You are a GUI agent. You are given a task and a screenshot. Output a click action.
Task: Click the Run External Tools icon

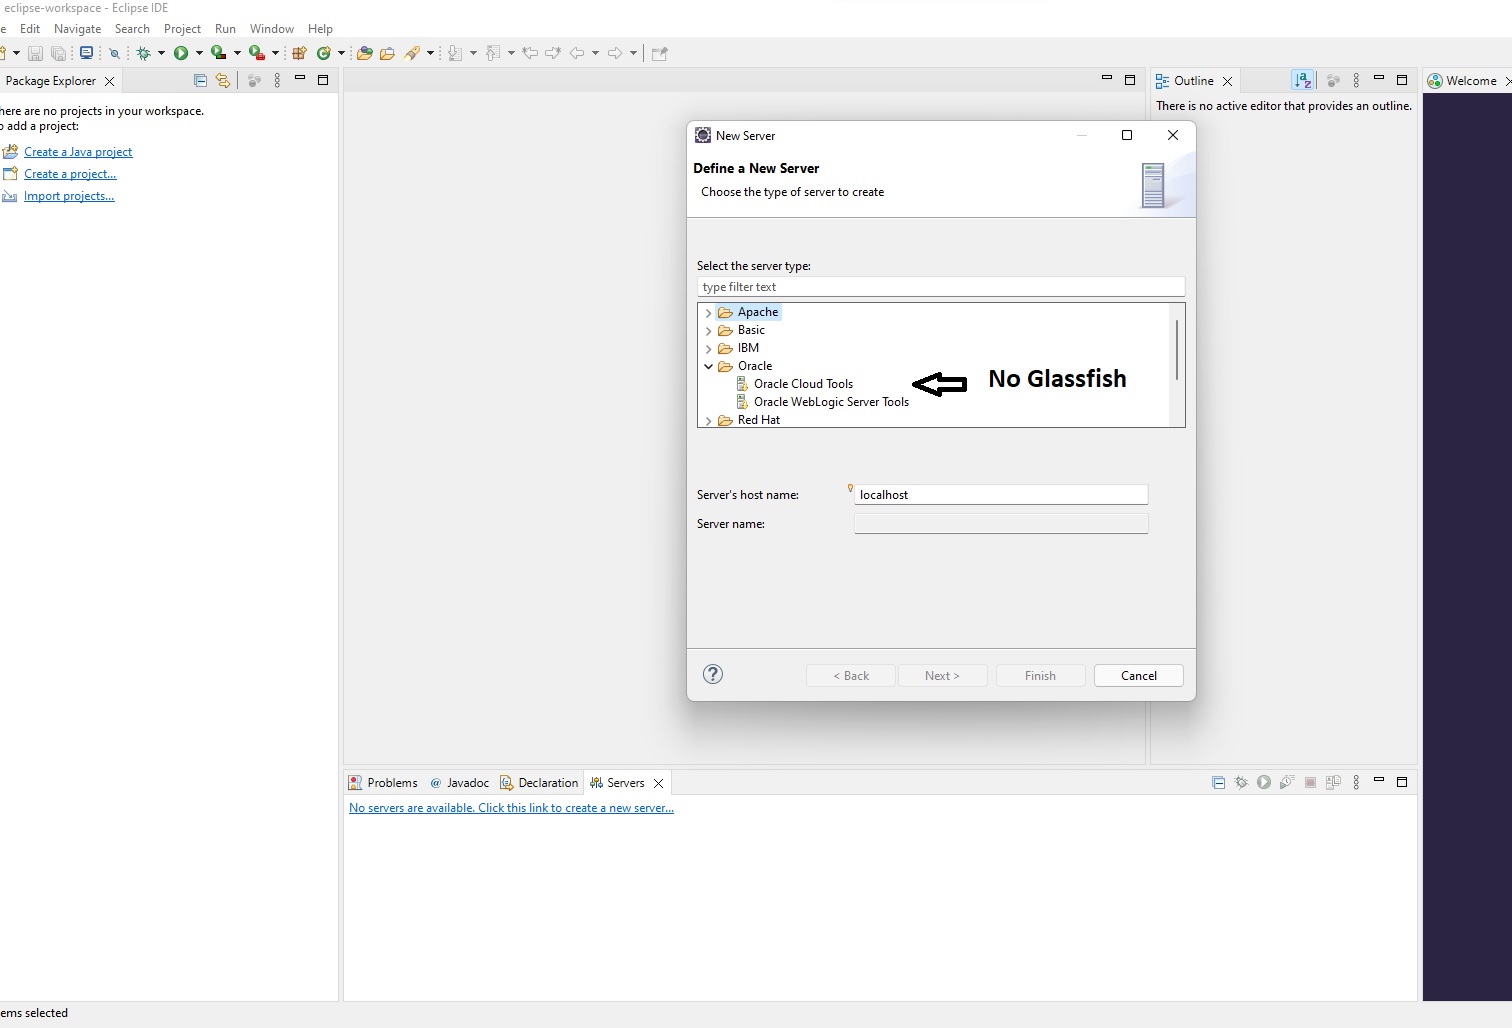pyautogui.click(x=257, y=53)
